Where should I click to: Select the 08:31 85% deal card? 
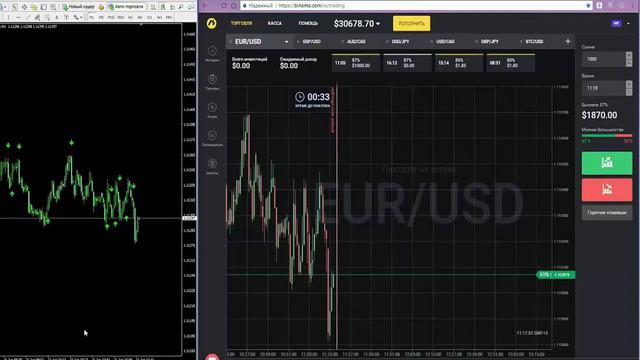point(510,63)
